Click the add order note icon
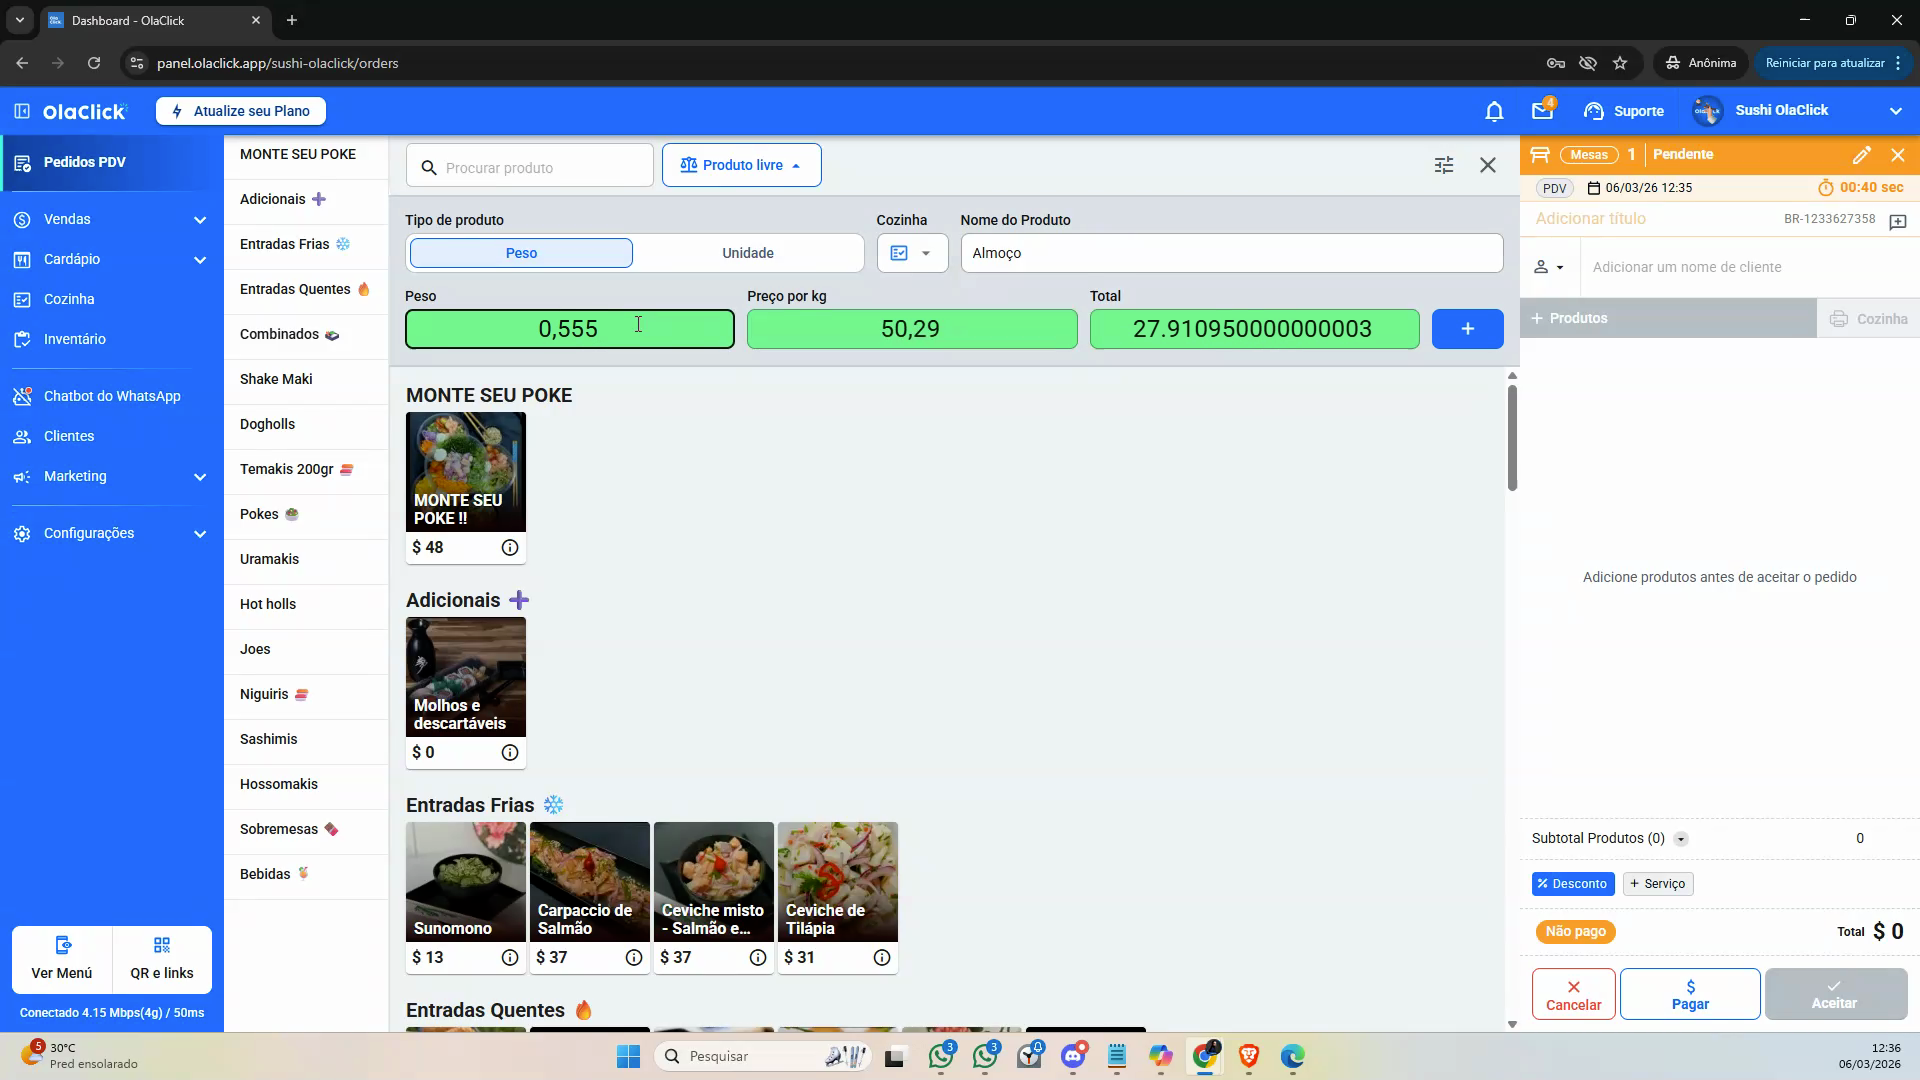This screenshot has height=1080, width=1920. (x=1898, y=221)
